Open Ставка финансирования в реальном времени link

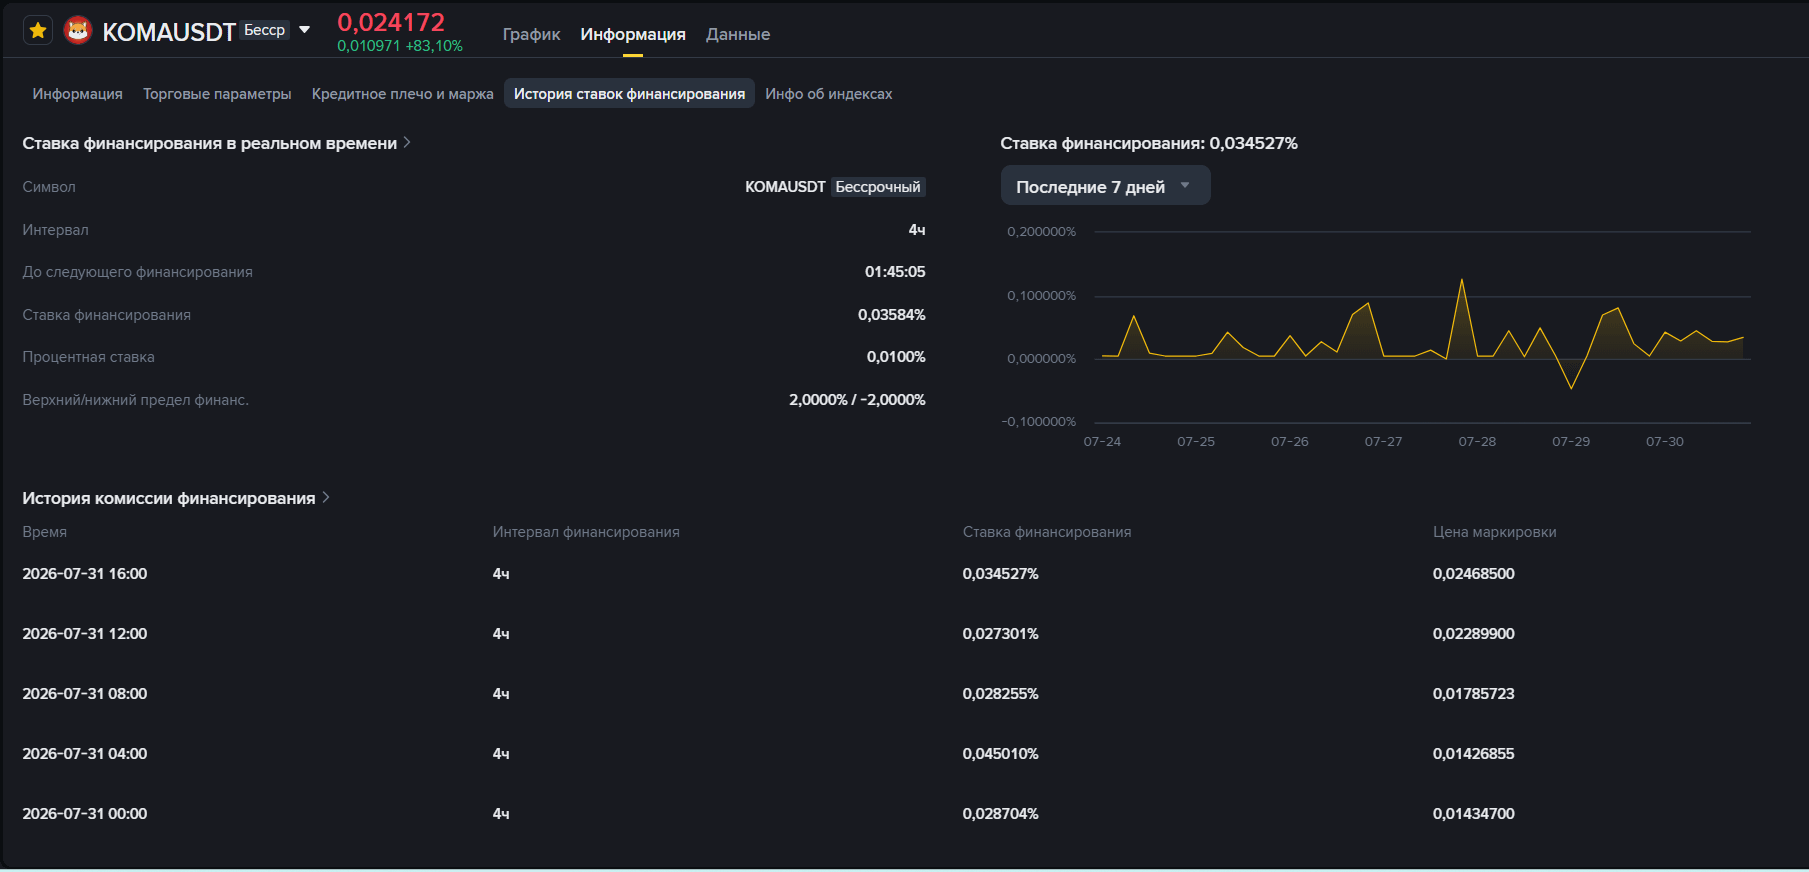click(x=216, y=143)
